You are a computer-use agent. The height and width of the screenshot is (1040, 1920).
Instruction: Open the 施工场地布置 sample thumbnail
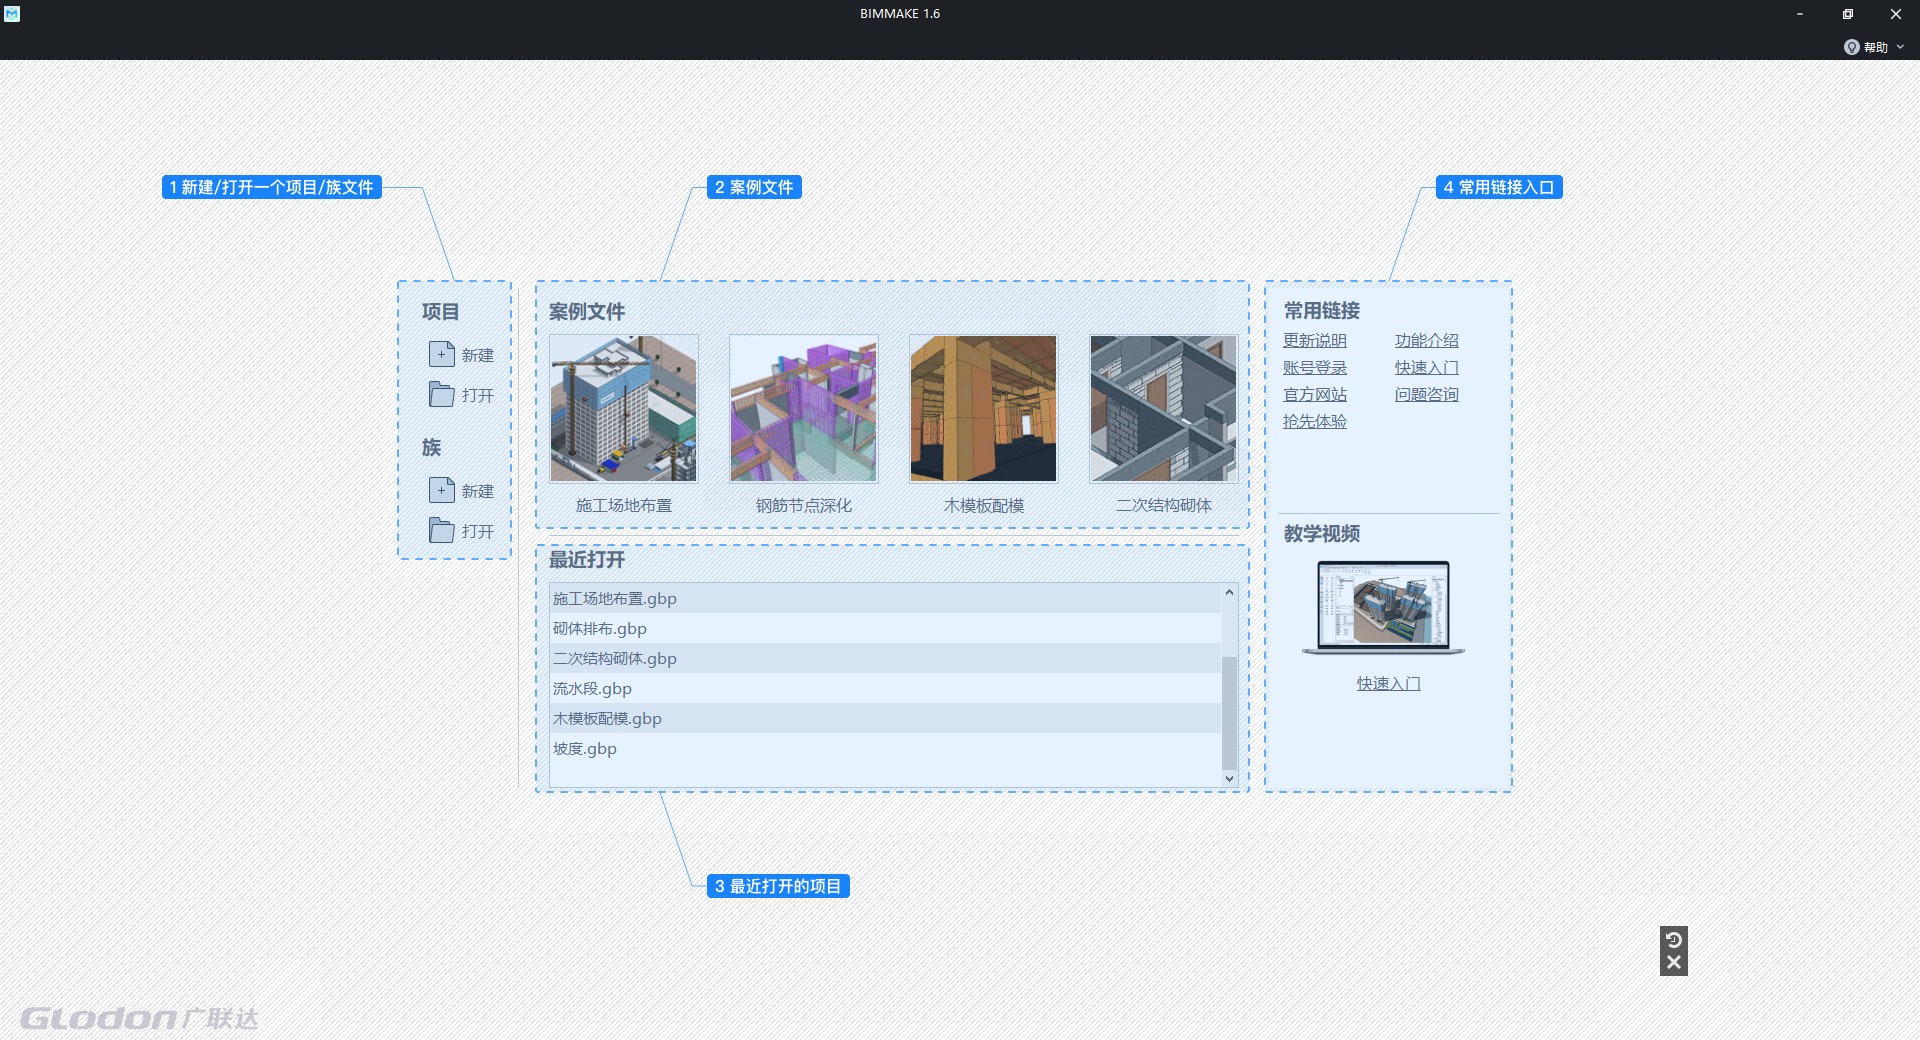624,409
